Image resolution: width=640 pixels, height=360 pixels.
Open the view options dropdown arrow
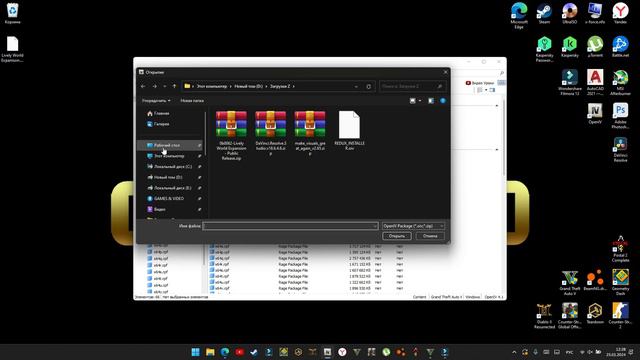point(420,101)
